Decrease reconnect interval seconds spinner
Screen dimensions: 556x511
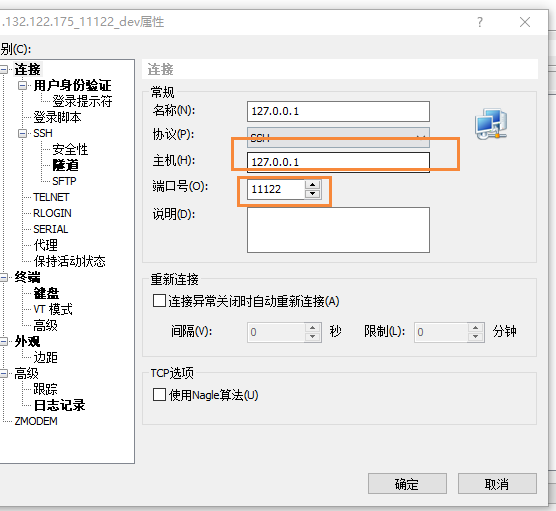pyautogui.click(x=312, y=337)
